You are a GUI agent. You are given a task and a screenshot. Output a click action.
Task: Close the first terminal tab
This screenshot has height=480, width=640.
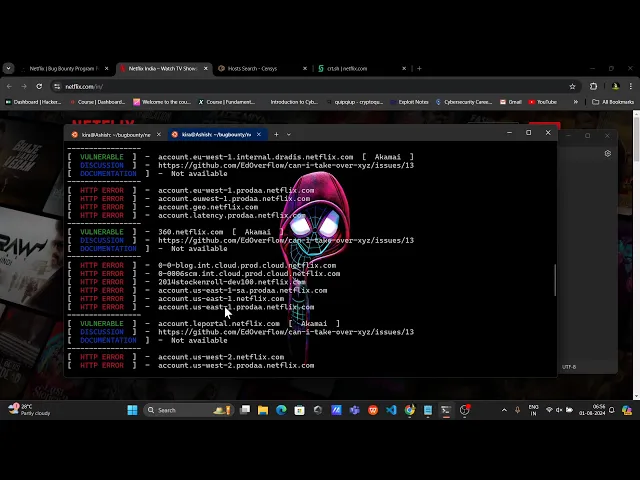click(x=159, y=134)
